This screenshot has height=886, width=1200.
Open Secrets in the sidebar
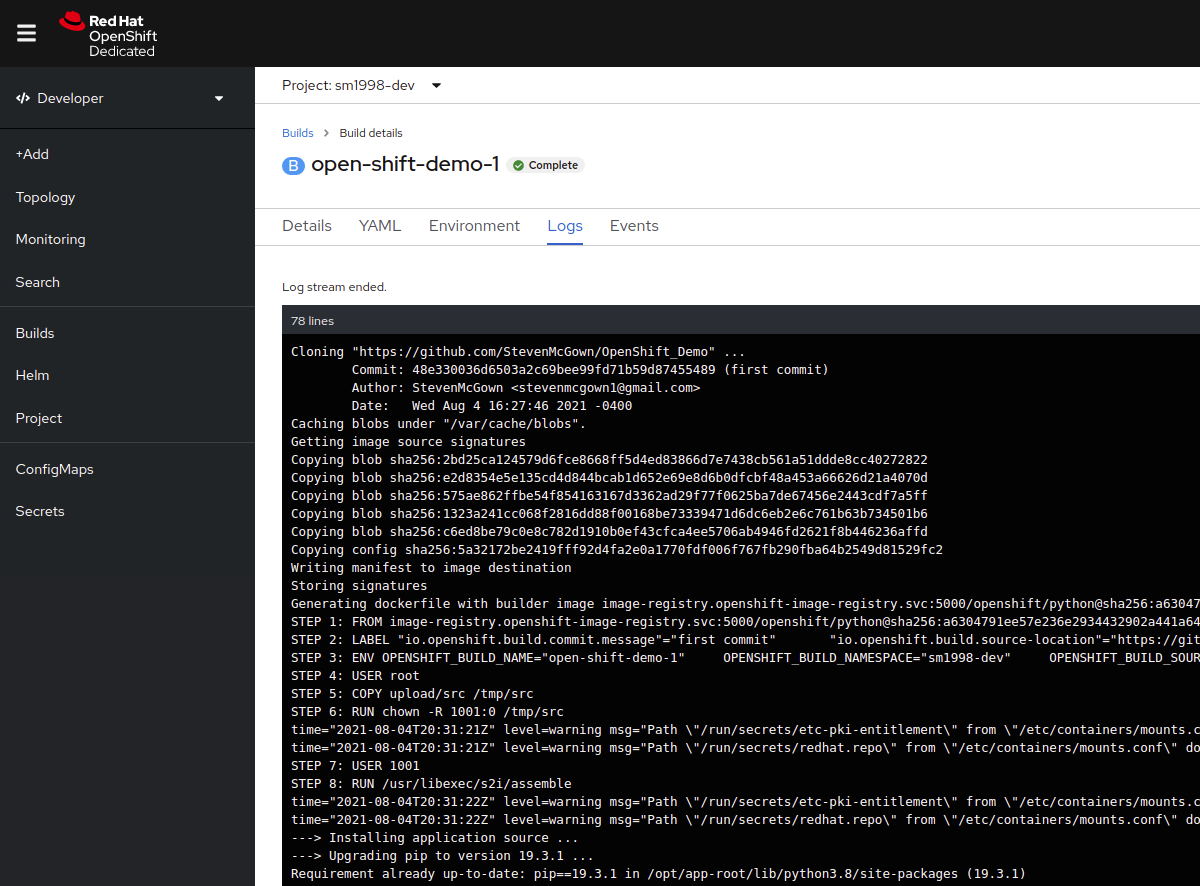pyautogui.click(x=40, y=511)
